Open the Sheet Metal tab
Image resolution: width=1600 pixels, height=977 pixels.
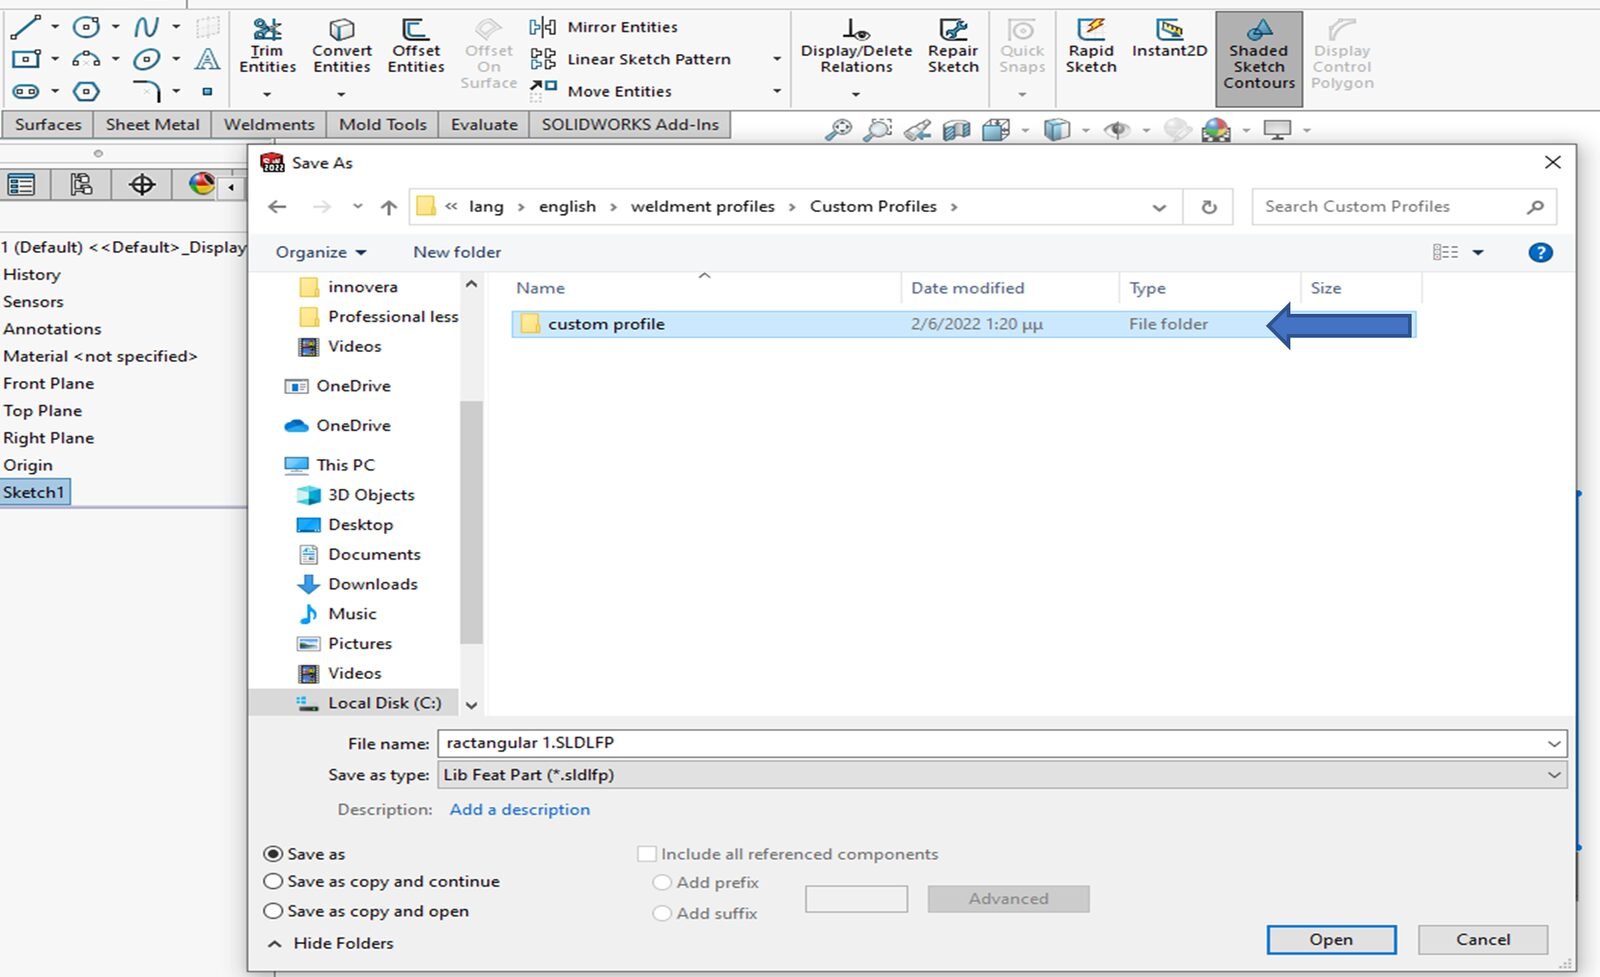[152, 125]
